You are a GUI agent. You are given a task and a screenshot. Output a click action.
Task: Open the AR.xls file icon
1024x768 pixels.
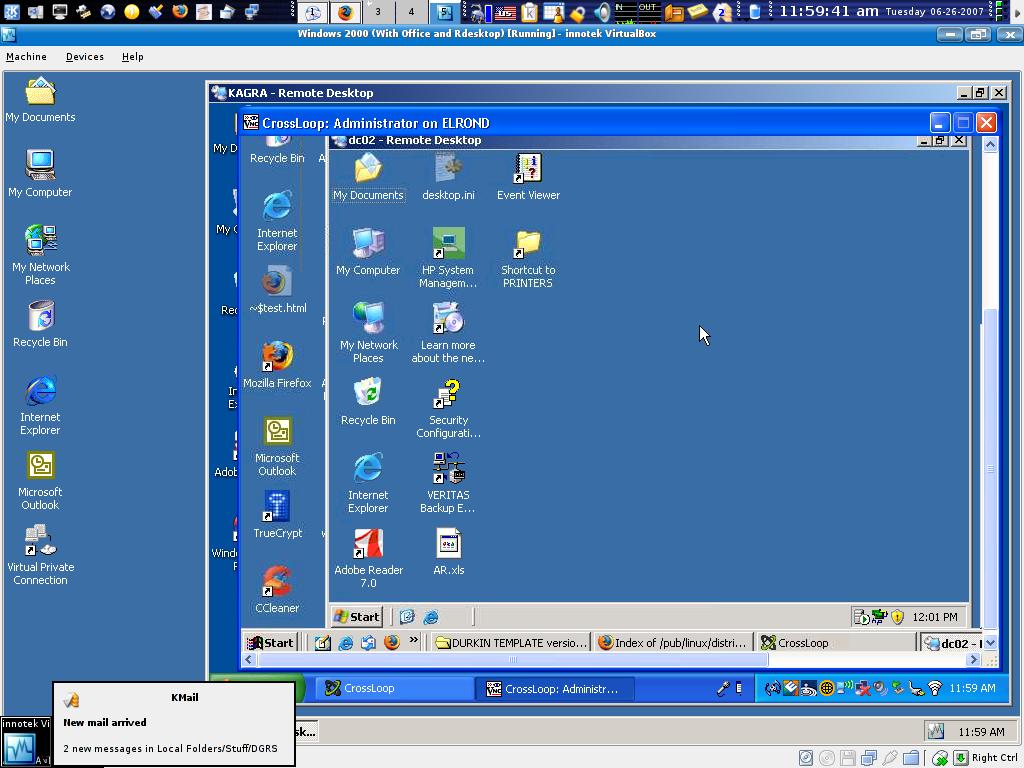click(x=448, y=544)
